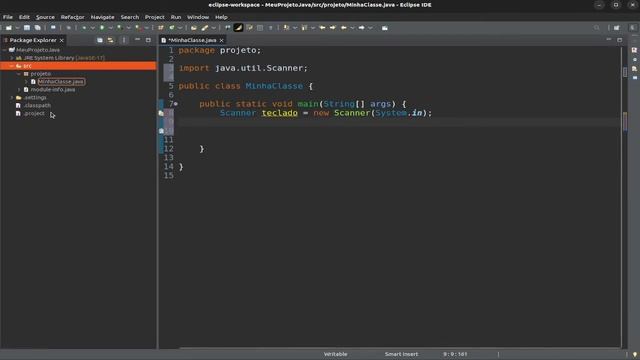Screen dimensions: 640x360
Task: Minimize the Package Explorer view
Action: 138,40
